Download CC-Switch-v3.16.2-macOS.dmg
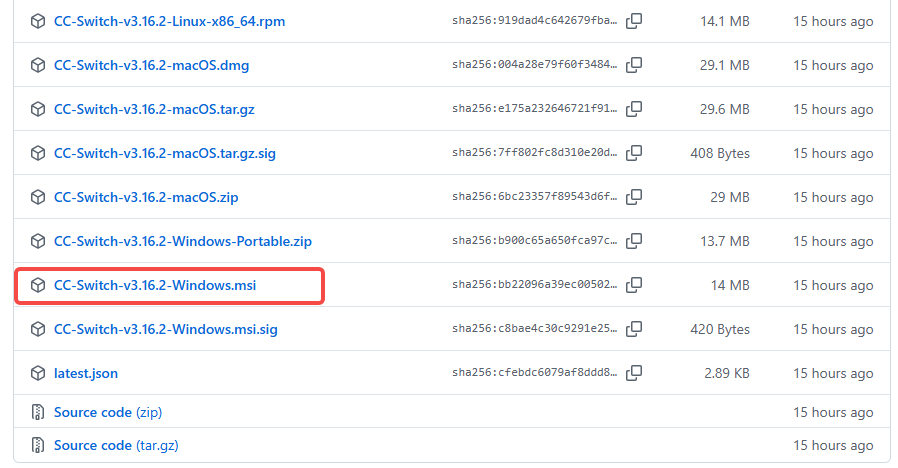 click(x=151, y=65)
